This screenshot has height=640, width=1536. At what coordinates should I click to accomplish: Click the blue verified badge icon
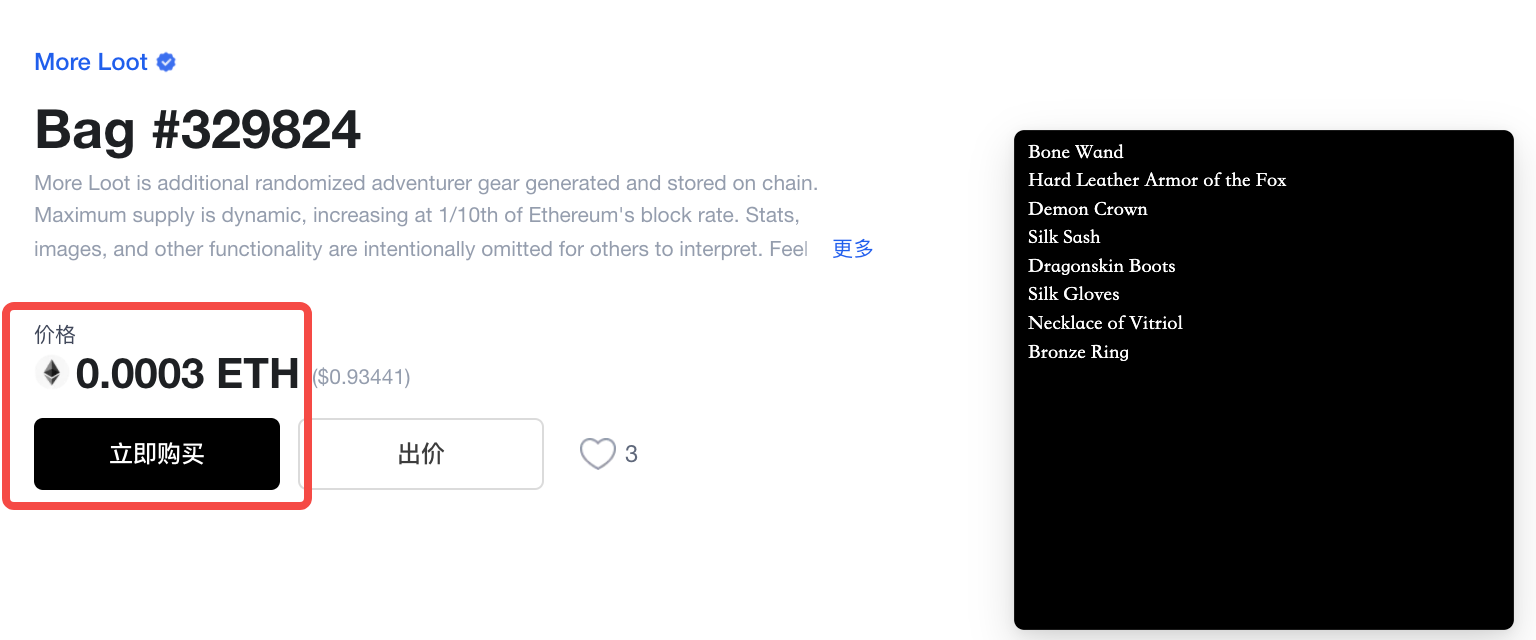167,62
